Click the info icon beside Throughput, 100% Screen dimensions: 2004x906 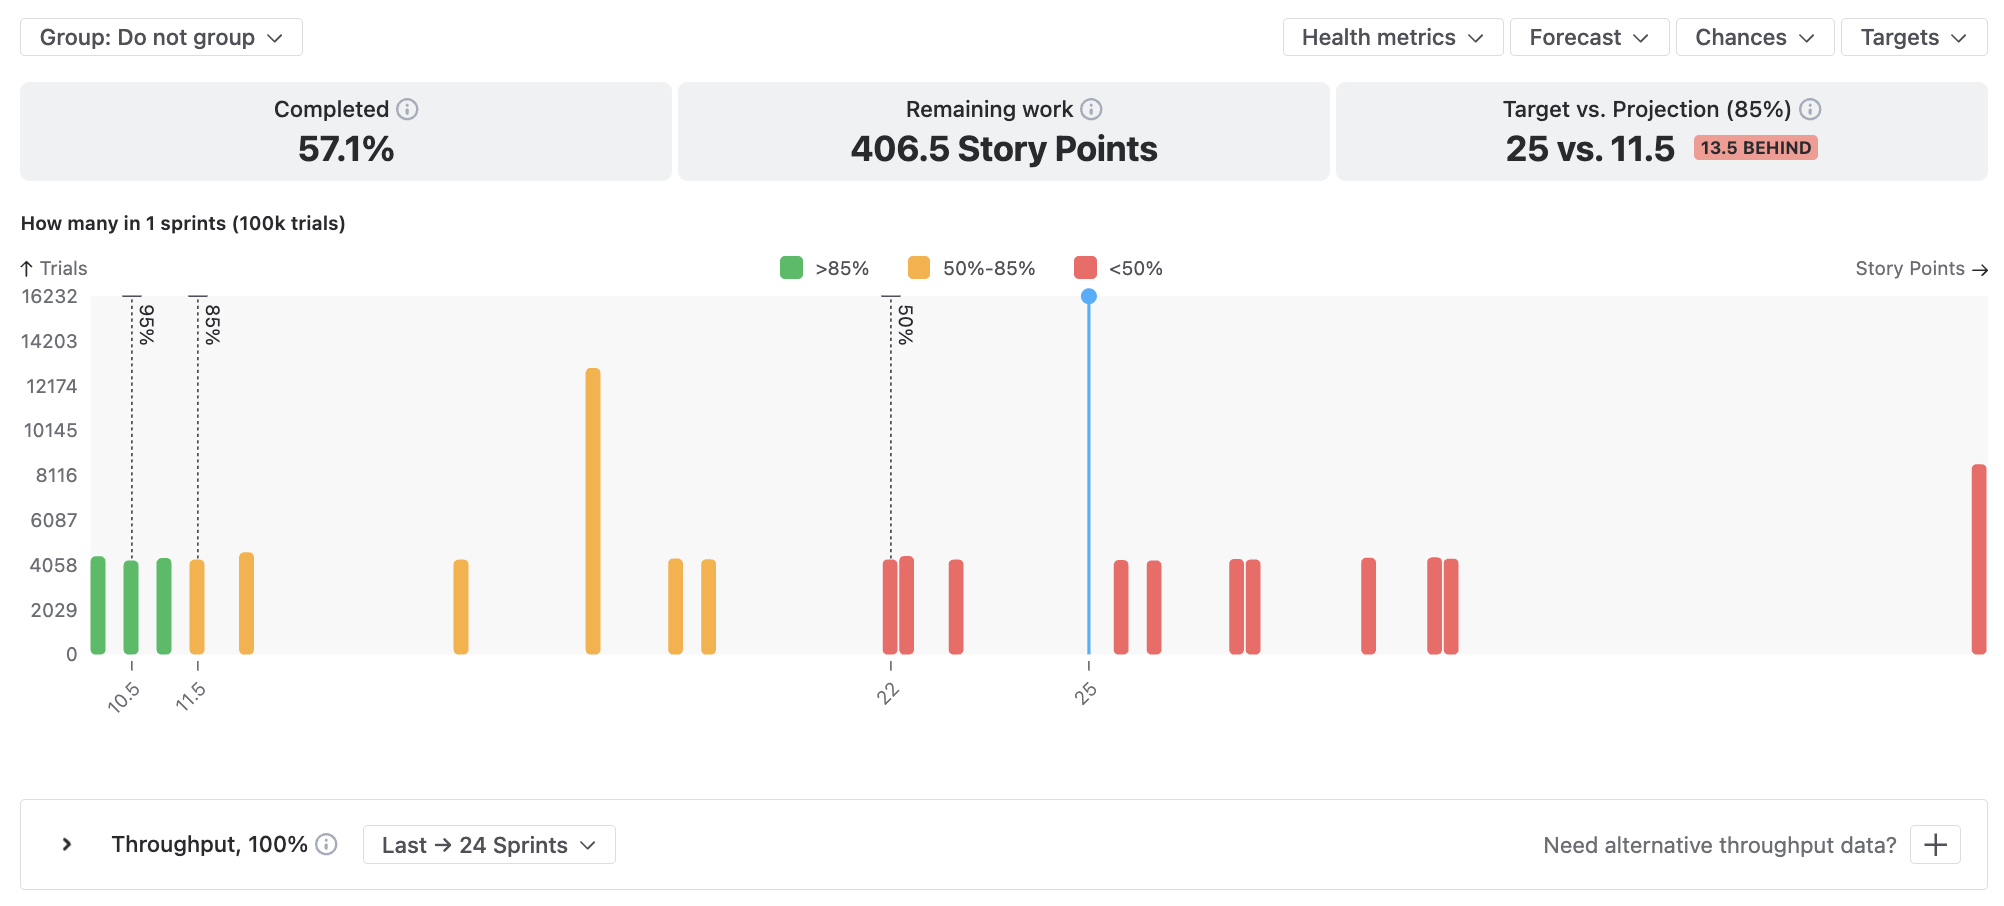click(326, 844)
